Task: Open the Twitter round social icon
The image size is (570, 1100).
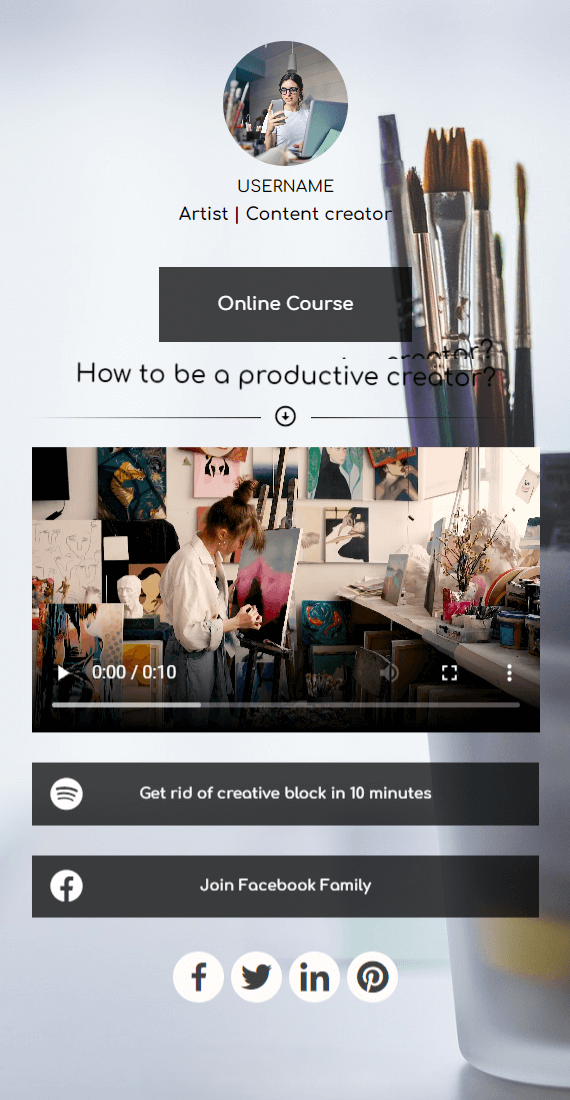Action: [257, 977]
